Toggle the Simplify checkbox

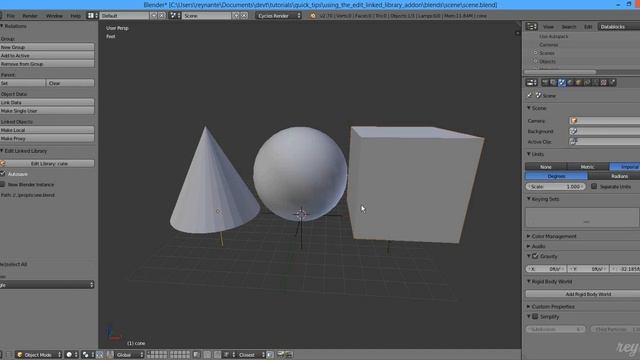pyautogui.click(x=535, y=316)
